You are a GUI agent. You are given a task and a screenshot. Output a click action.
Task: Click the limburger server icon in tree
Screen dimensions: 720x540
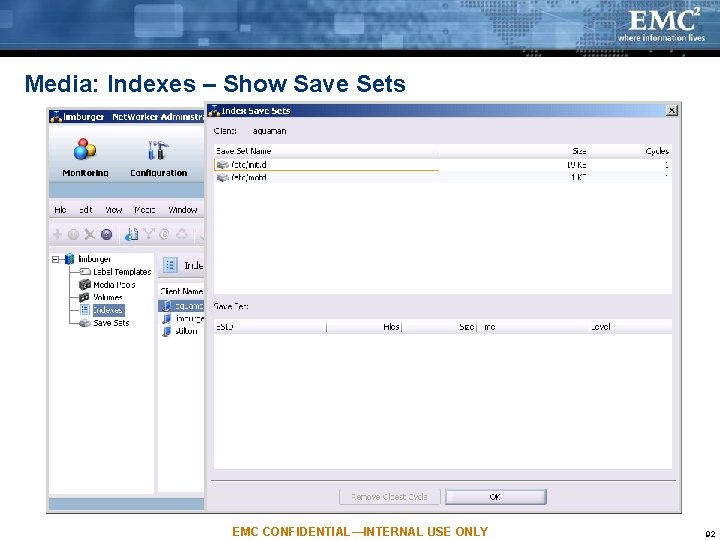click(x=69, y=259)
